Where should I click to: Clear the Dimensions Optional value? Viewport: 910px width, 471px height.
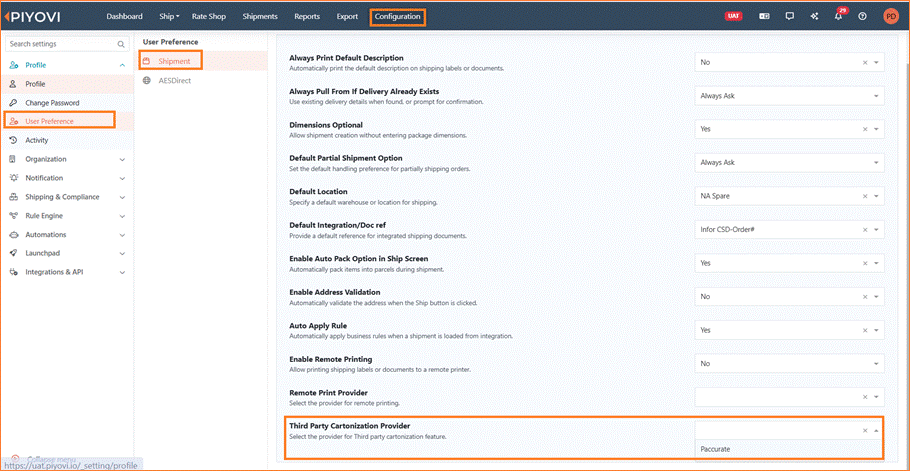coord(865,129)
